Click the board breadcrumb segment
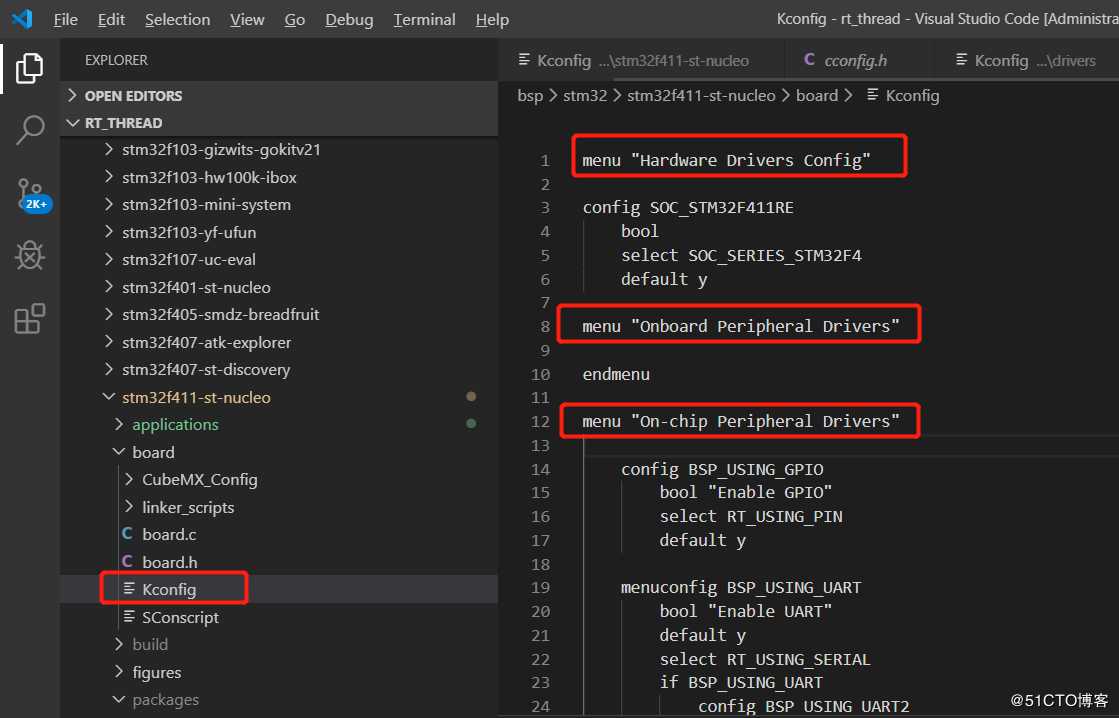The image size is (1119, 718). (x=817, y=96)
